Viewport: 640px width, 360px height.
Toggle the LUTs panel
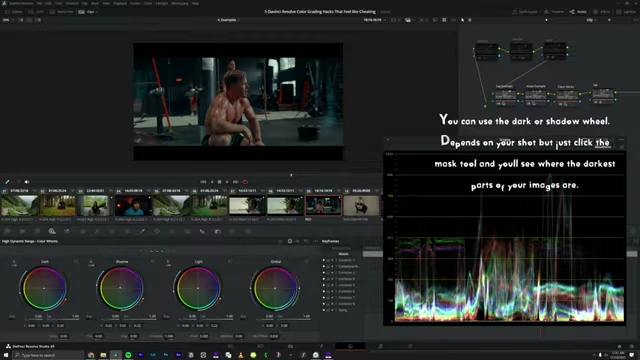coord(36,12)
